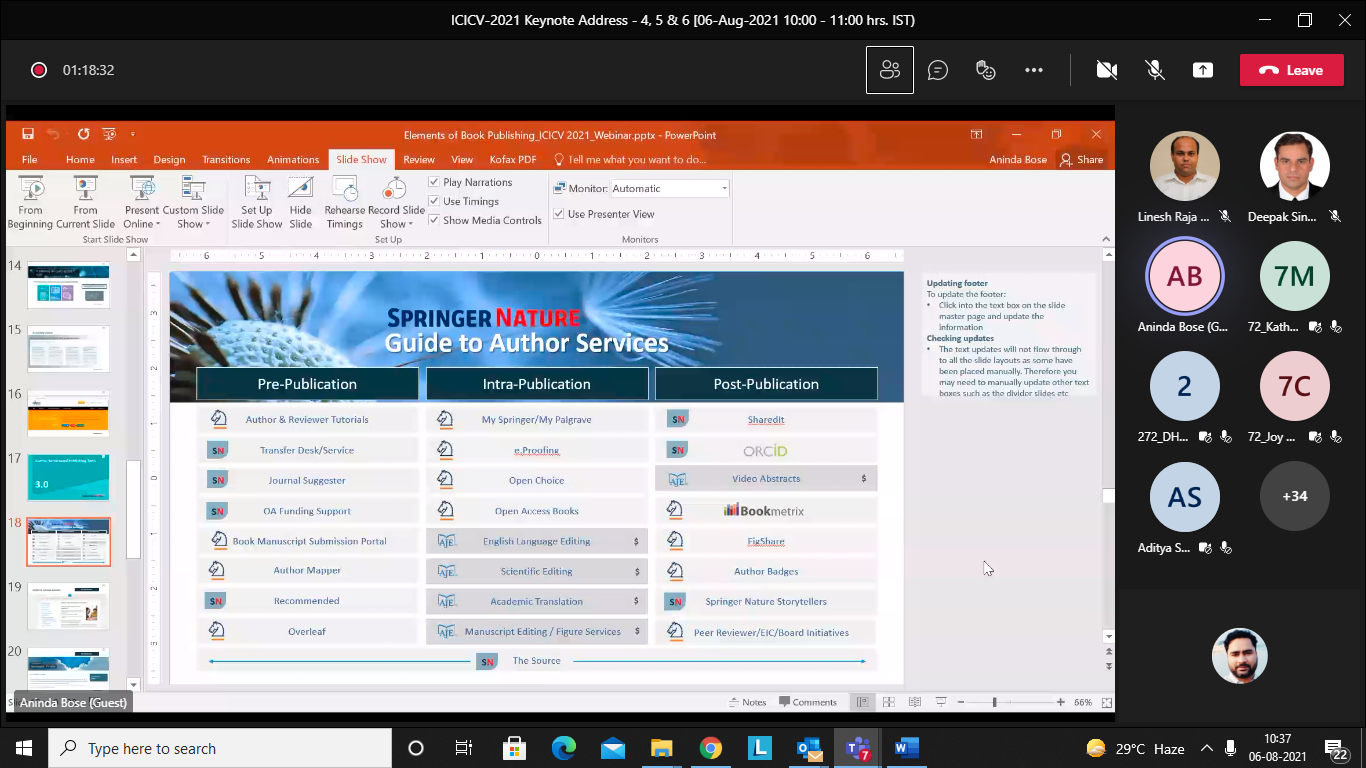Show the +34 more participants

pos(1294,496)
